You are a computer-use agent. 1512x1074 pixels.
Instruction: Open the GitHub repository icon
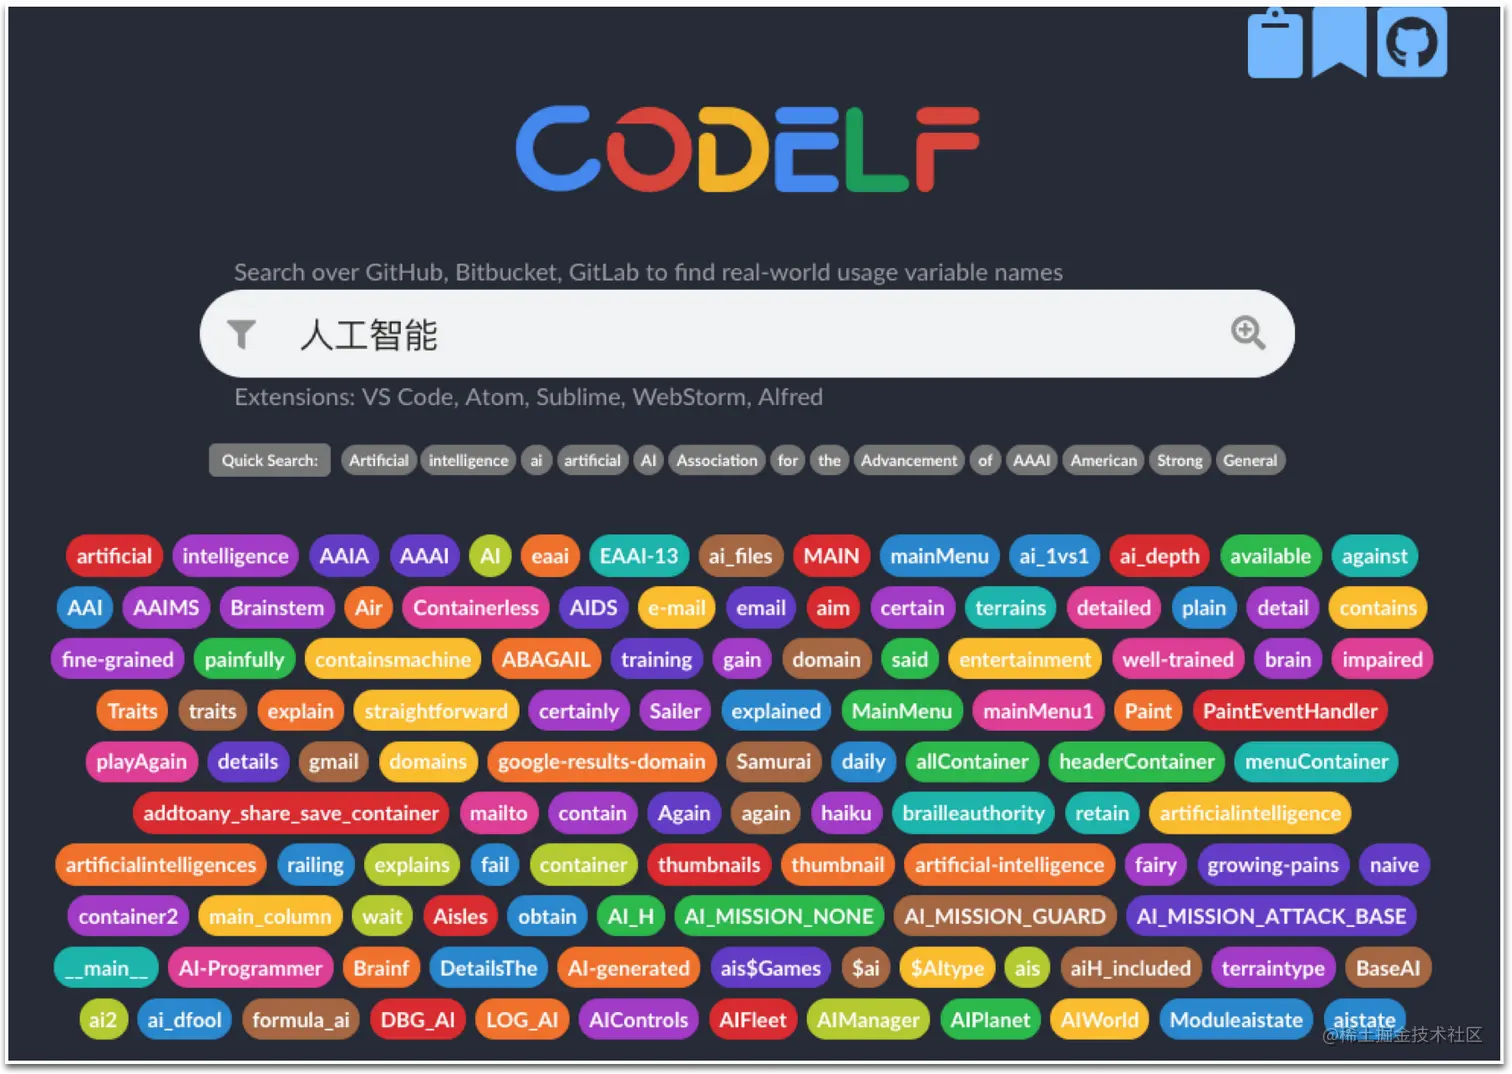coord(1412,43)
